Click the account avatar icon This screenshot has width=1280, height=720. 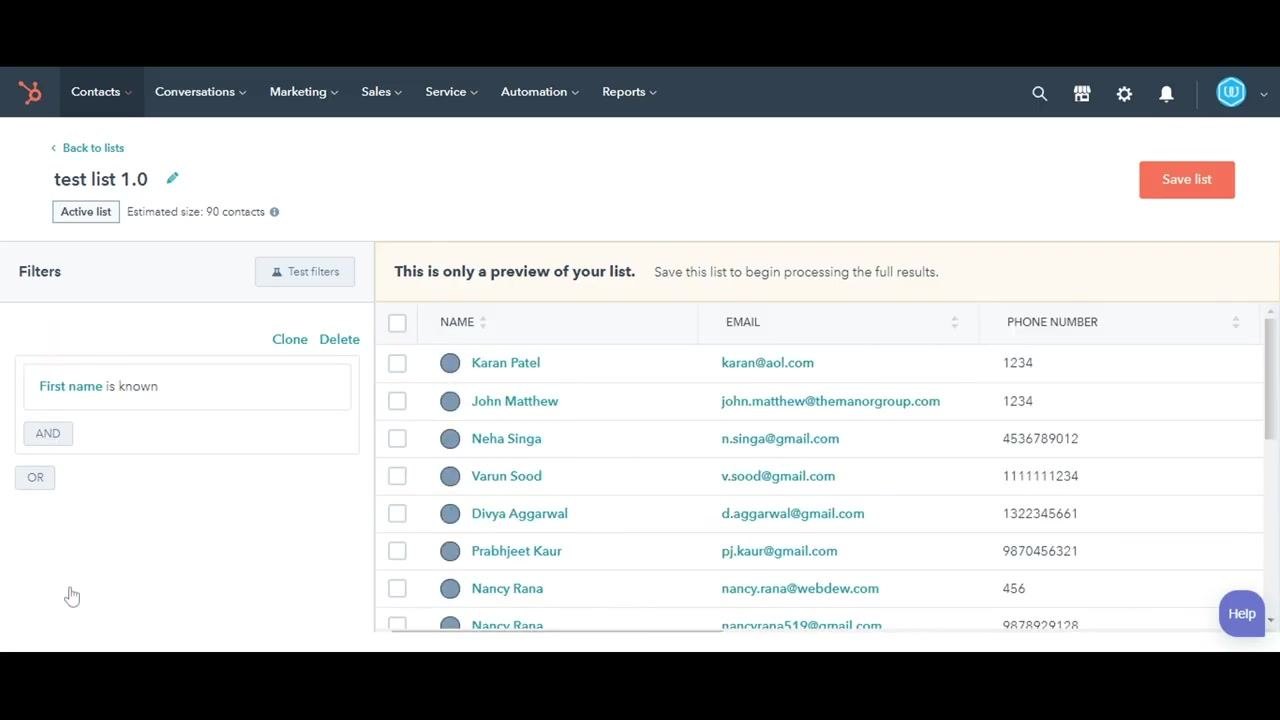(1231, 92)
